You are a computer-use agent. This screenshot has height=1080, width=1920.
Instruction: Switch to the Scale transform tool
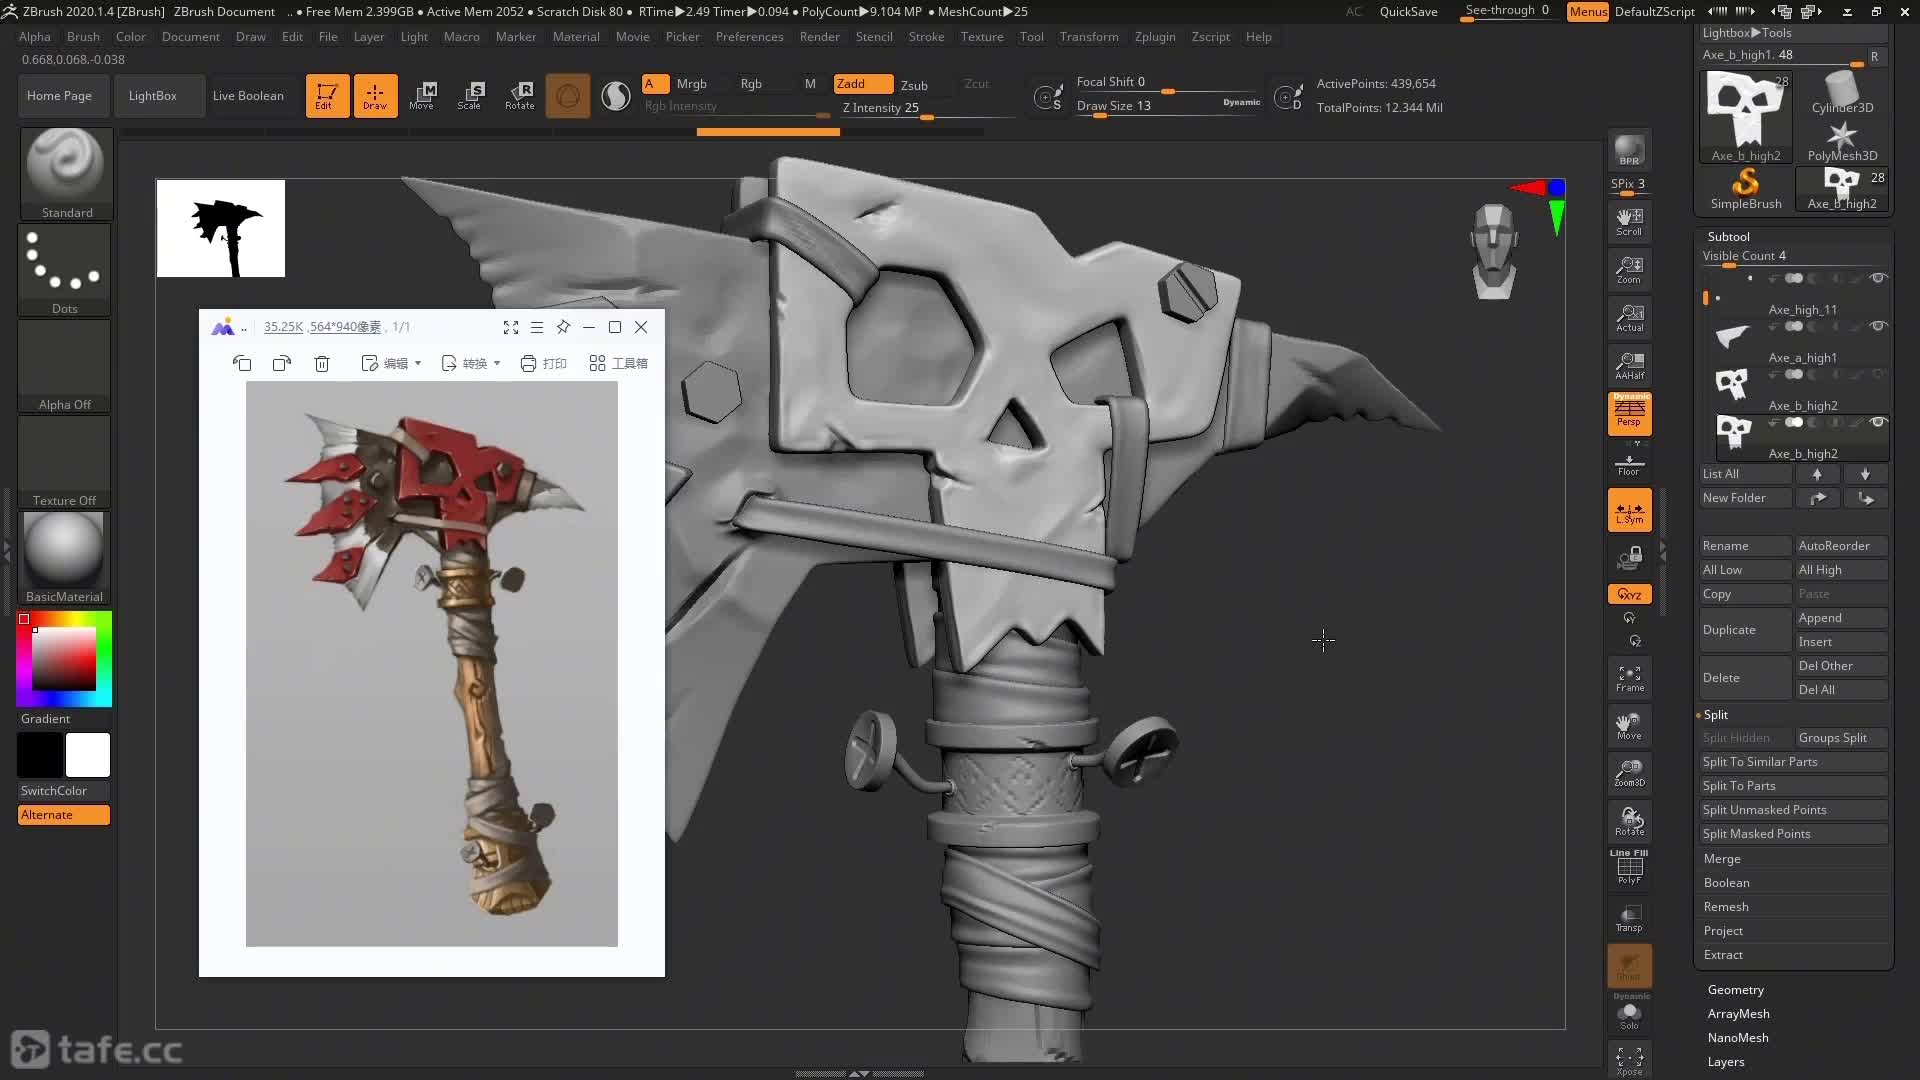click(470, 96)
